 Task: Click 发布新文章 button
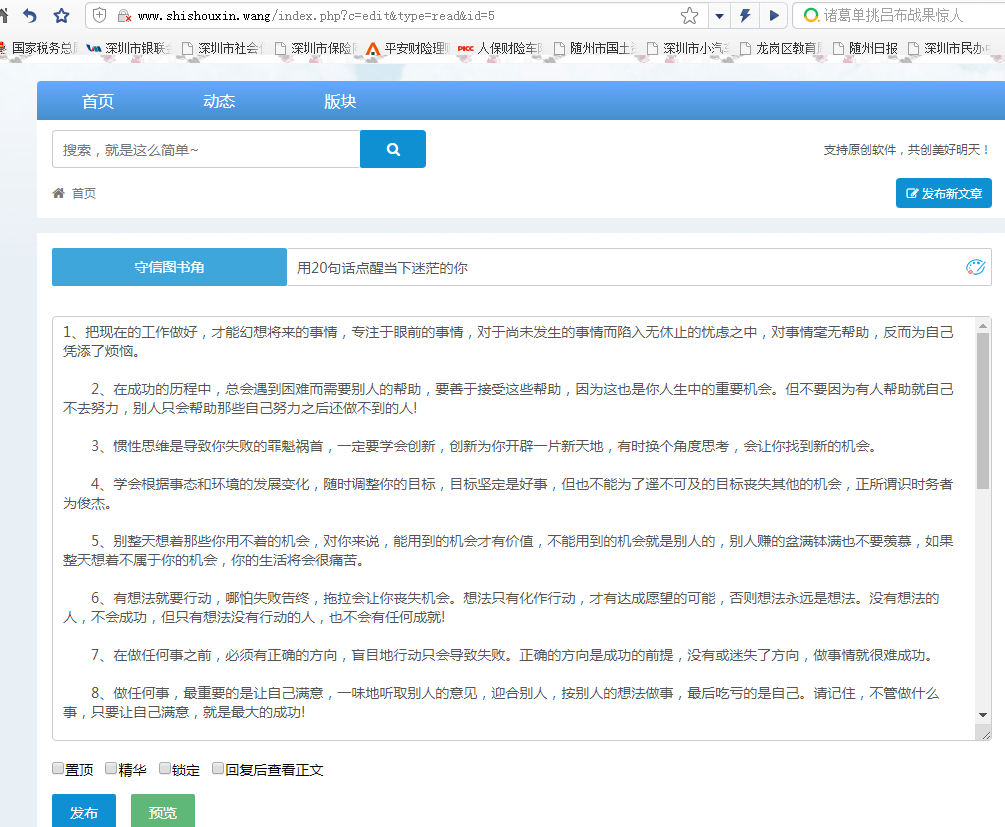pos(943,193)
